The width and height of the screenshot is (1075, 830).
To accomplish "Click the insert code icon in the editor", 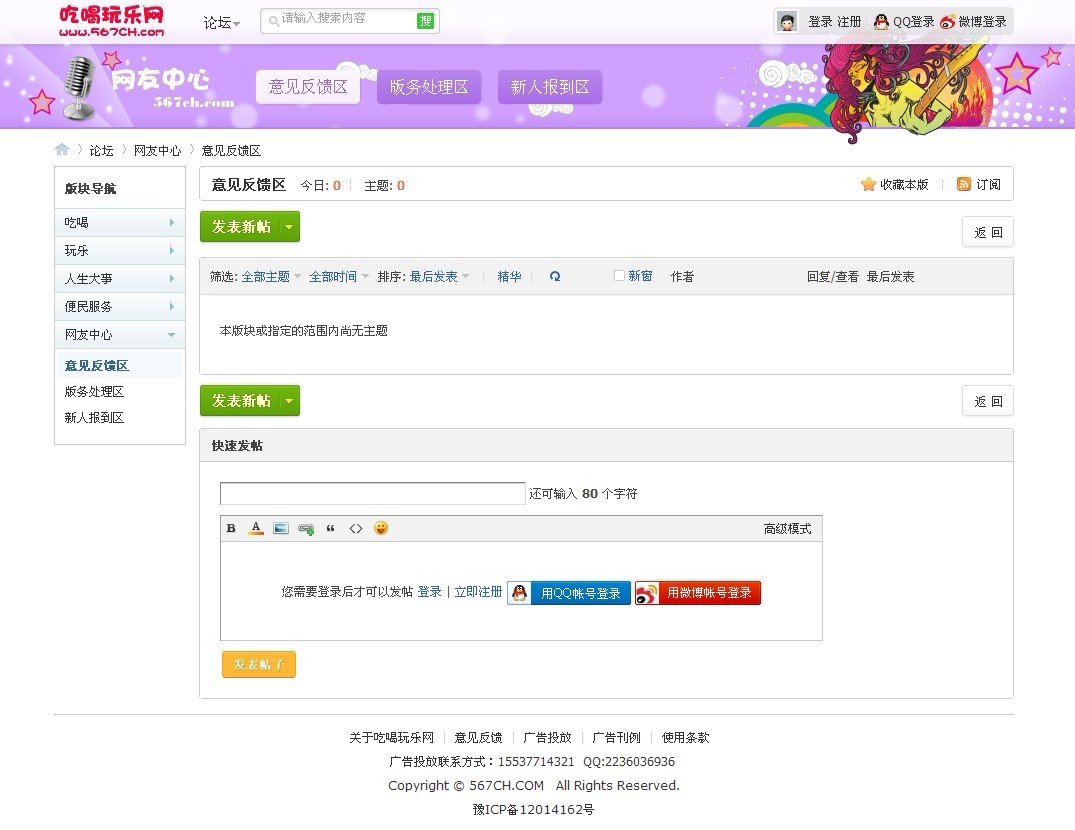I will [356, 528].
